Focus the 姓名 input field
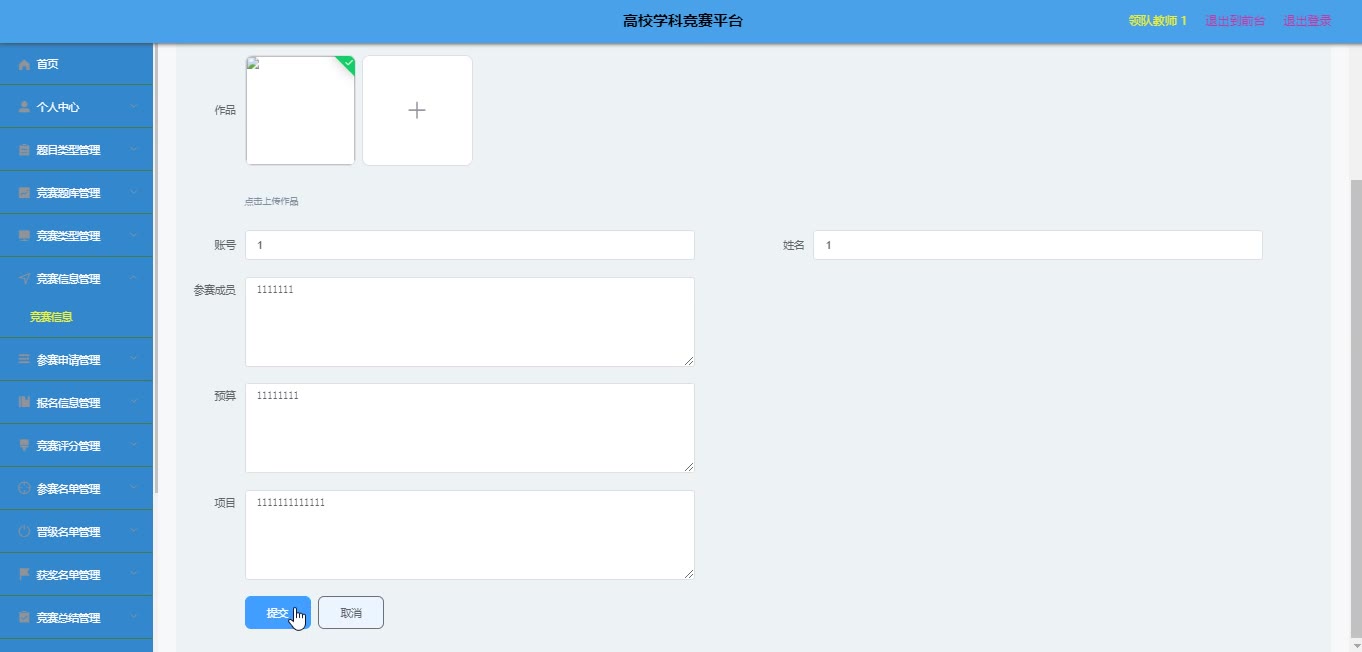This screenshot has width=1362, height=652. point(1038,245)
